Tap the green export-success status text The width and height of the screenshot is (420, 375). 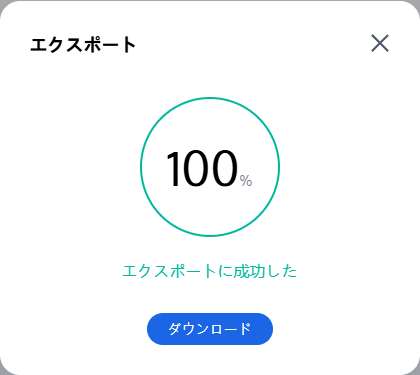[210, 271]
